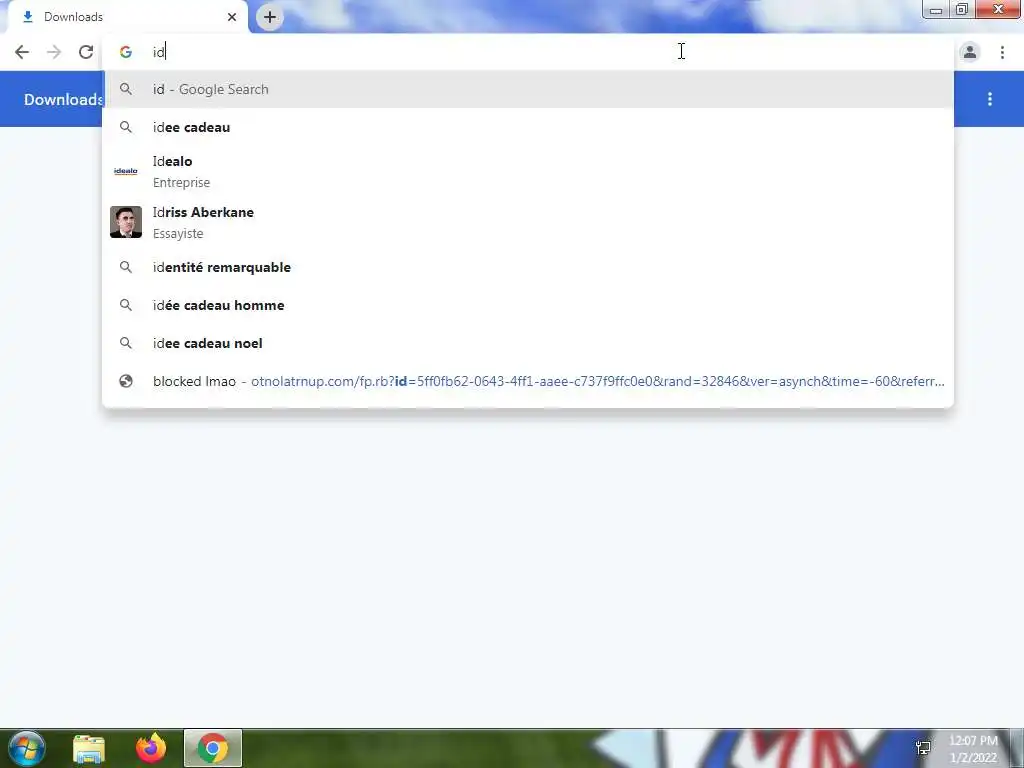Go back using the browser back arrow
Screen dimensions: 1024x768
click(x=22, y=52)
